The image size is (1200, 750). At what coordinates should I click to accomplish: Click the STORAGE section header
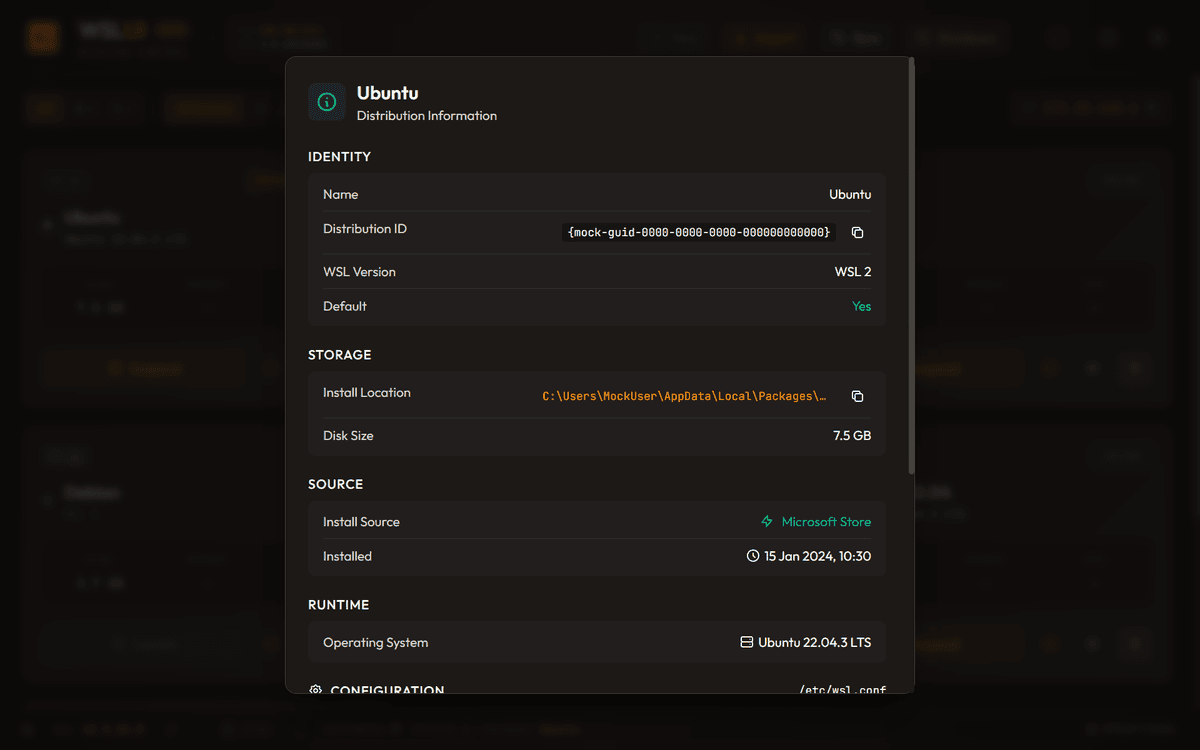coord(340,355)
